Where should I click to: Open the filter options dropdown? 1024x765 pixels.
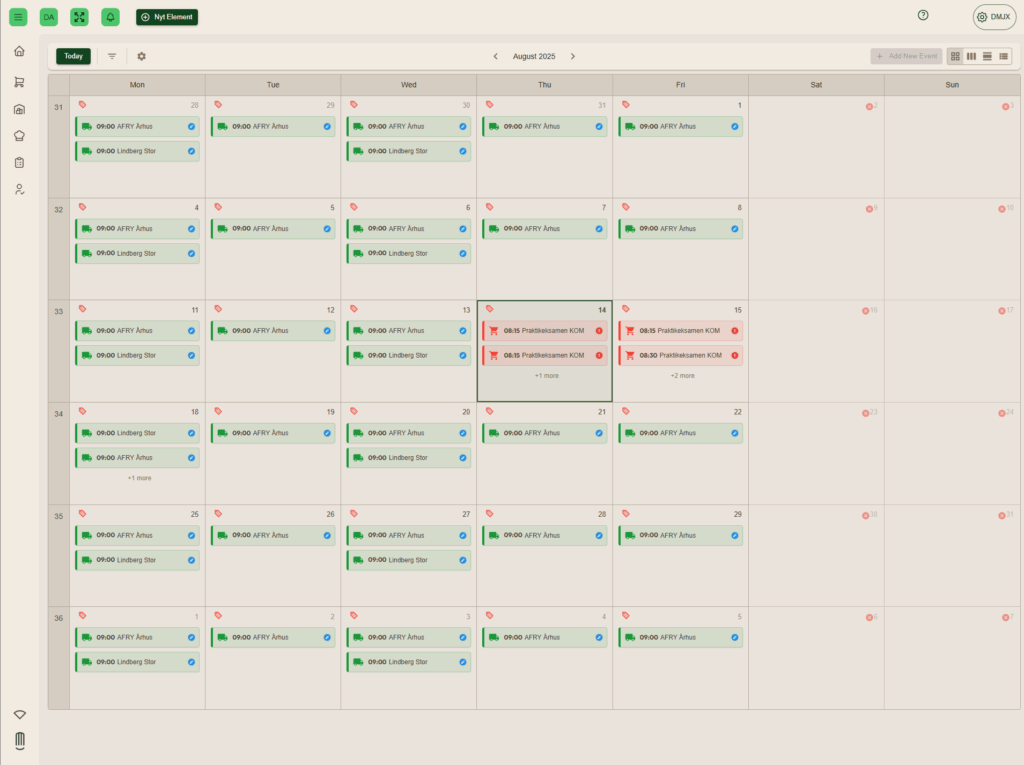112,57
